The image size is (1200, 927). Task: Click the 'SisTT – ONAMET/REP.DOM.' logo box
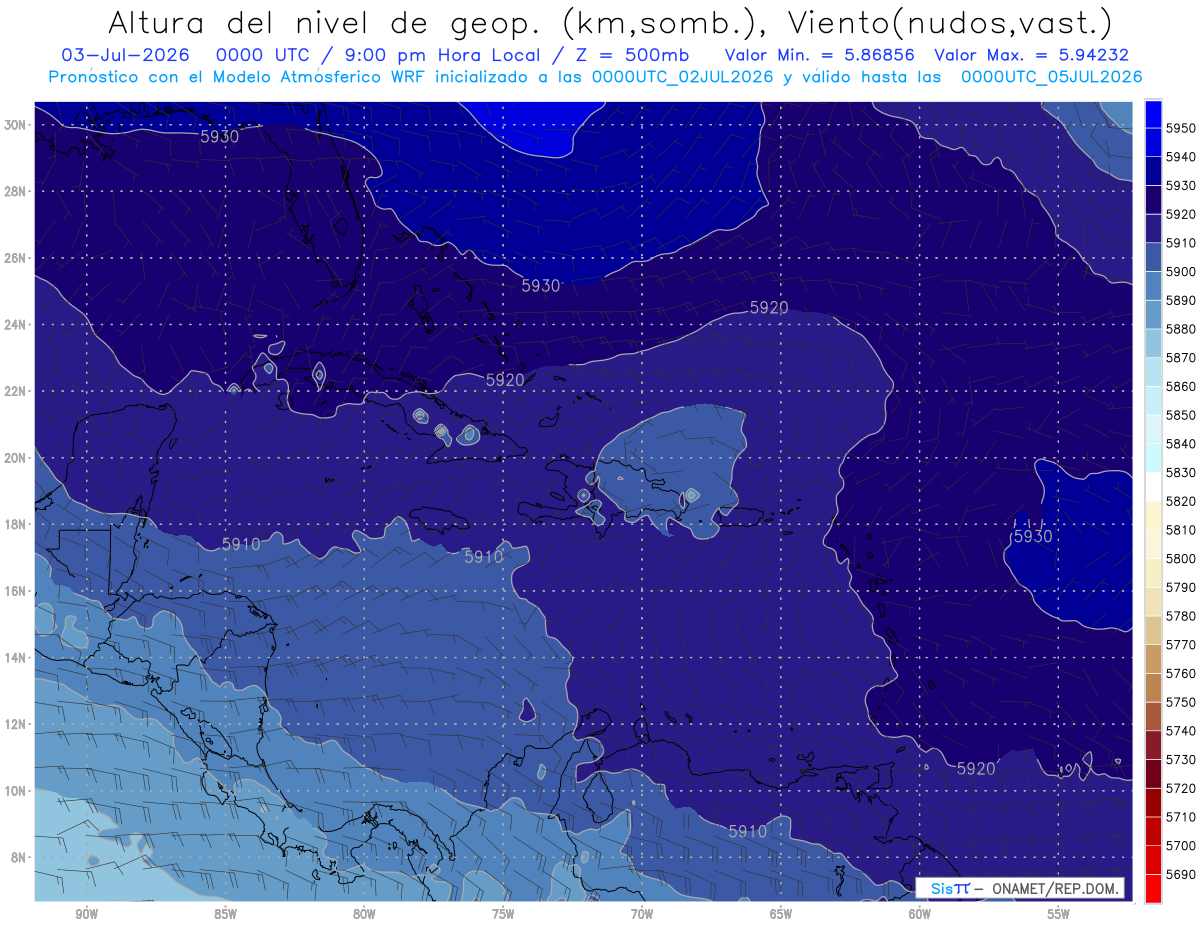[x=1020, y=888]
